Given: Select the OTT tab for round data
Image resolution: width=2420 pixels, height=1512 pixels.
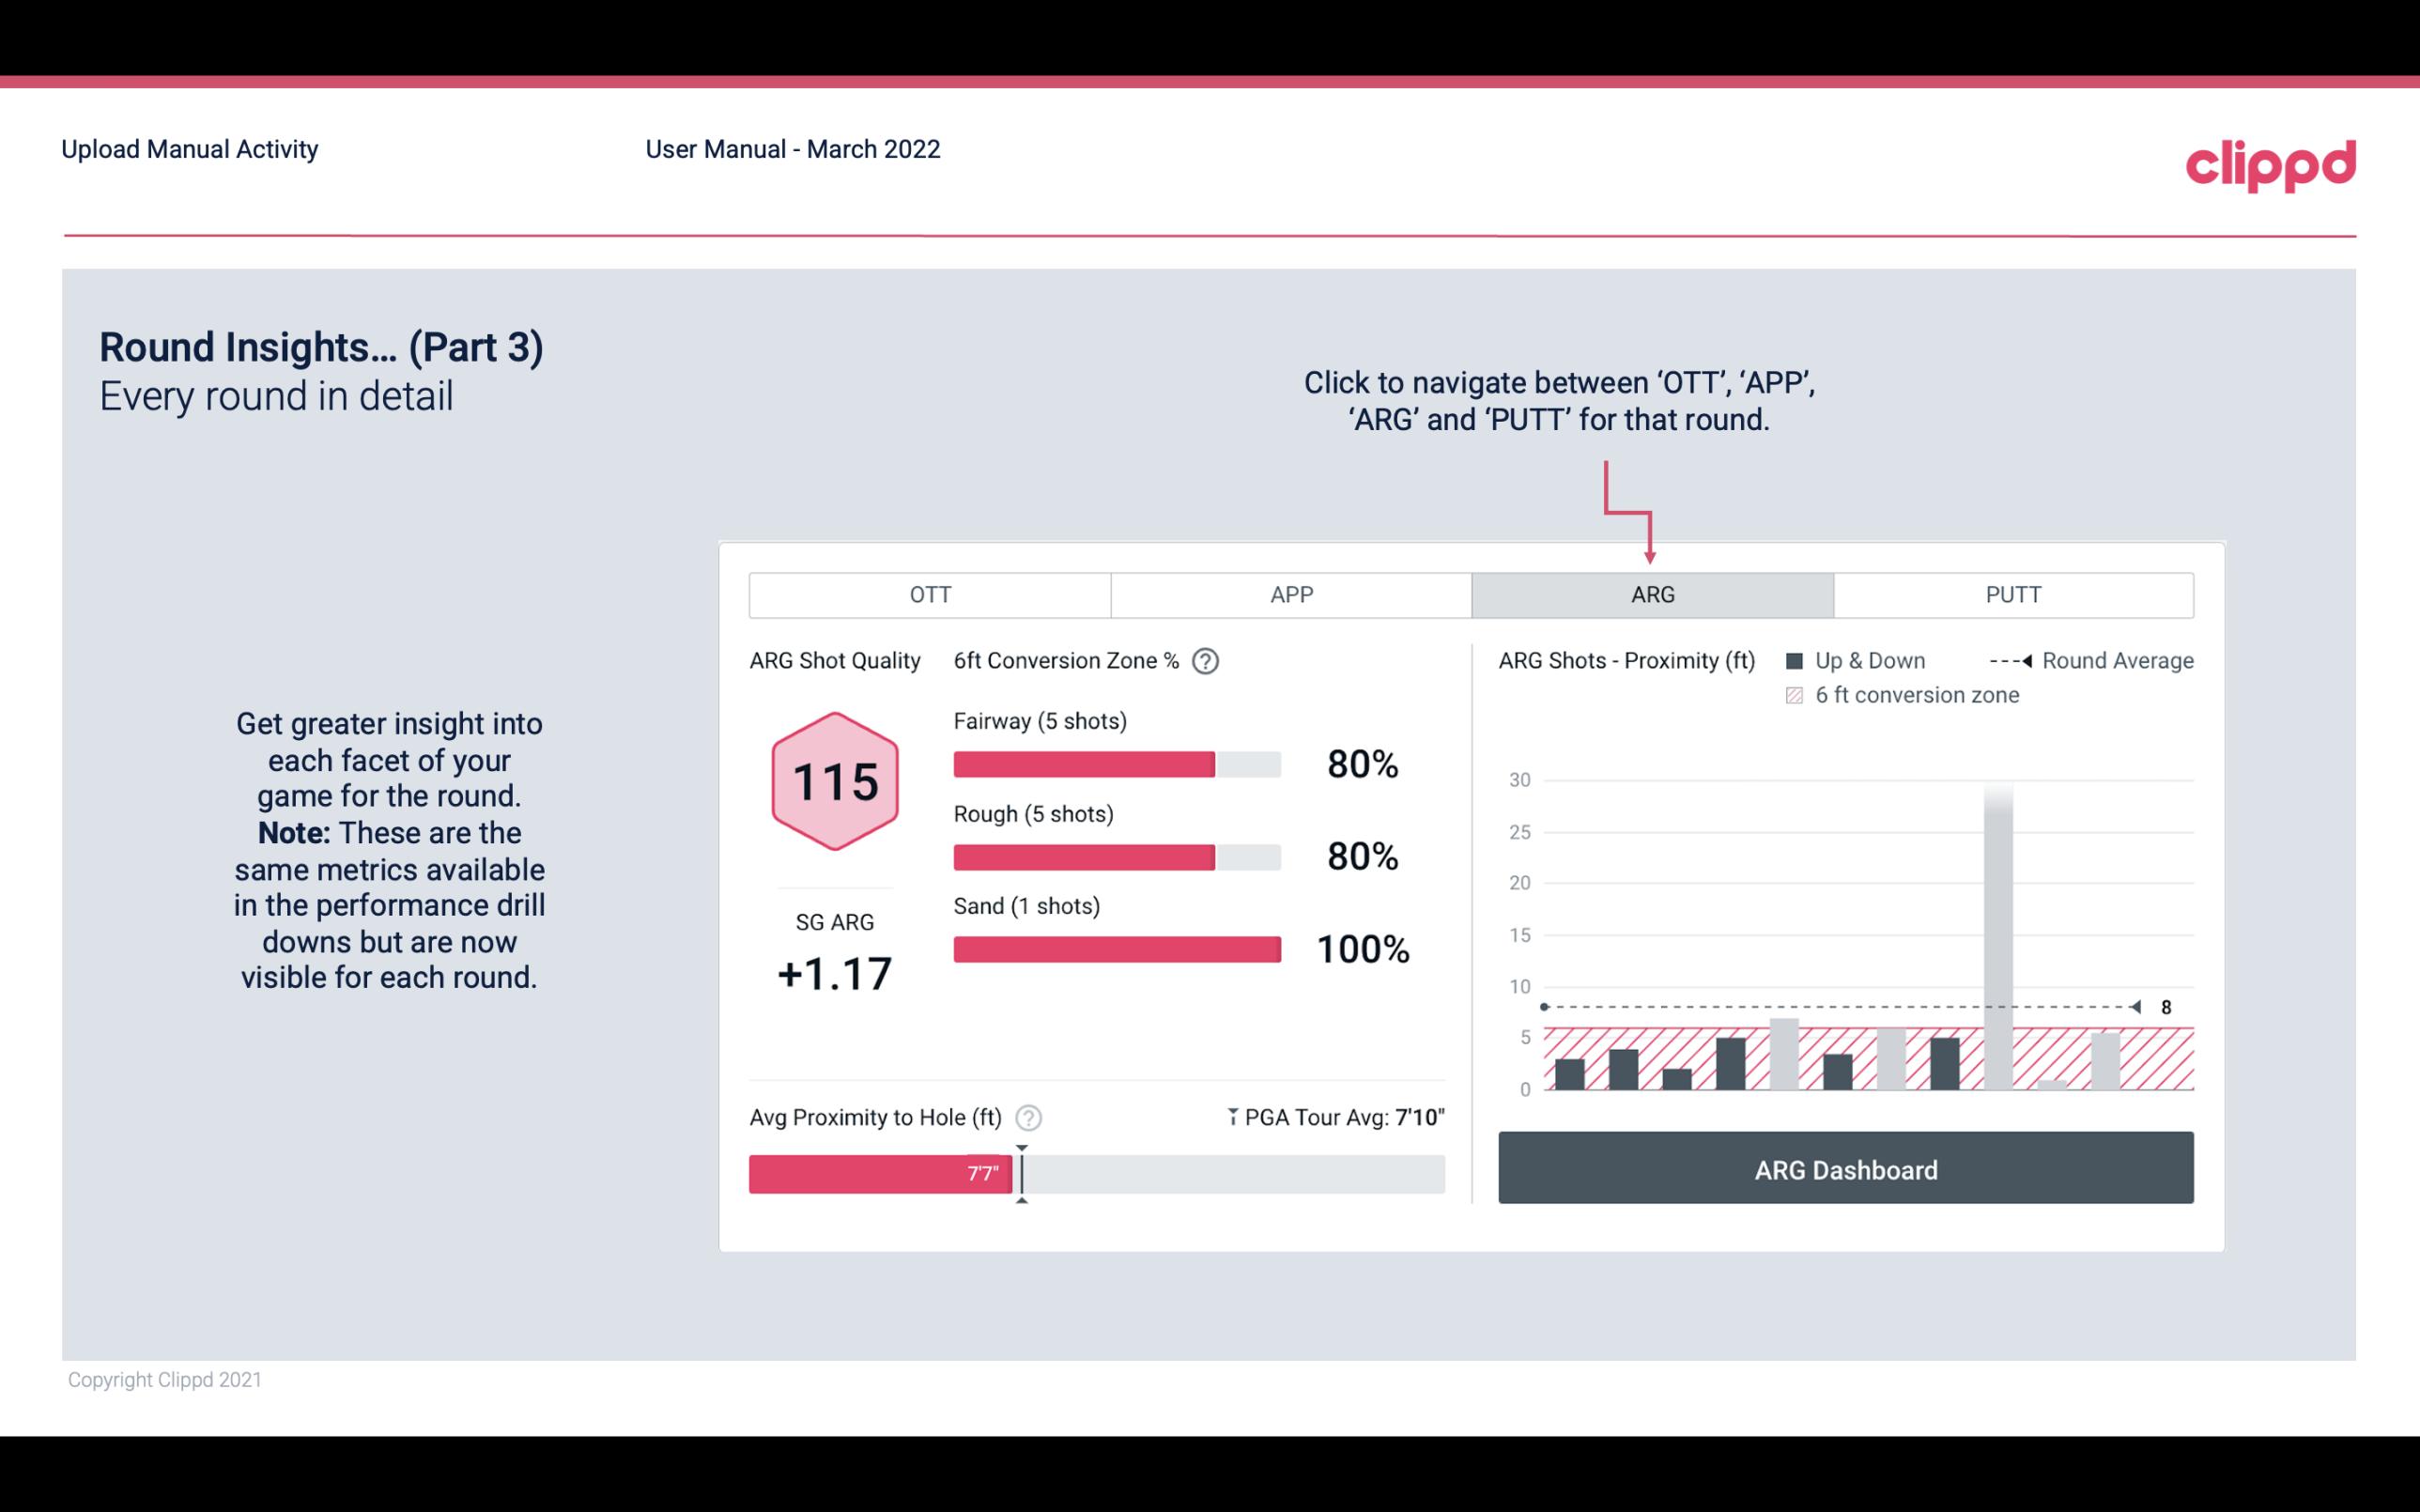Looking at the screenshot, I should (x=932, y=595).
